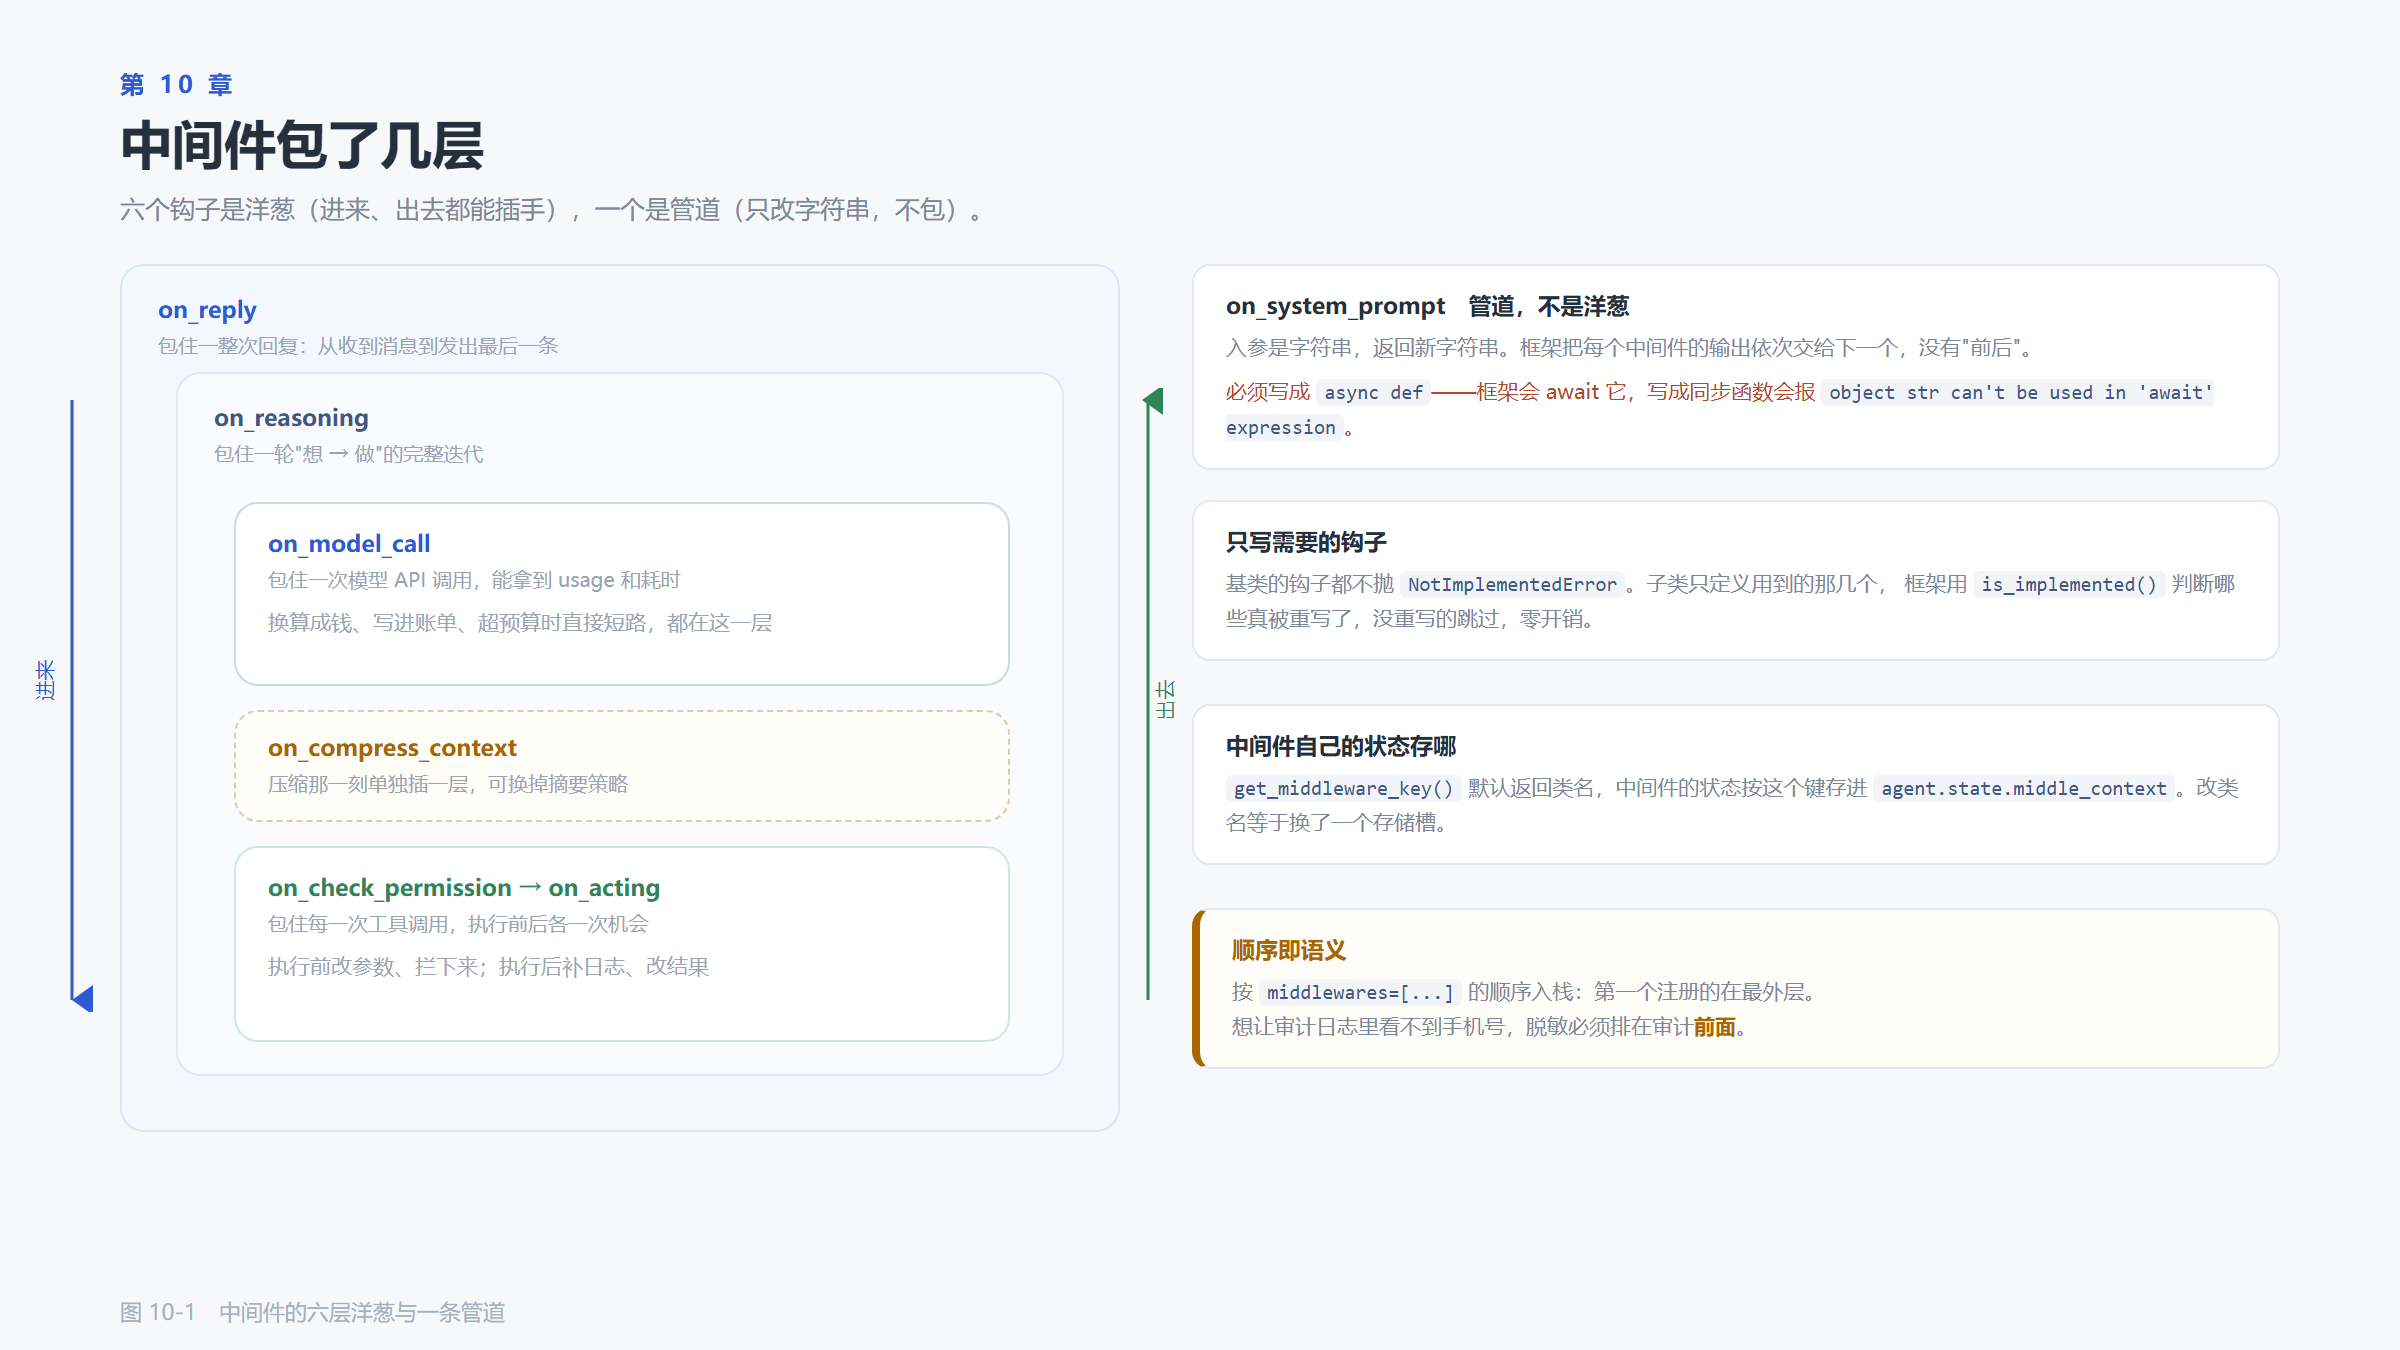Screen dimensions: 2400x1350
Task: Click the "get_middleware_key()" code snippet
Action: (1343, 789)
